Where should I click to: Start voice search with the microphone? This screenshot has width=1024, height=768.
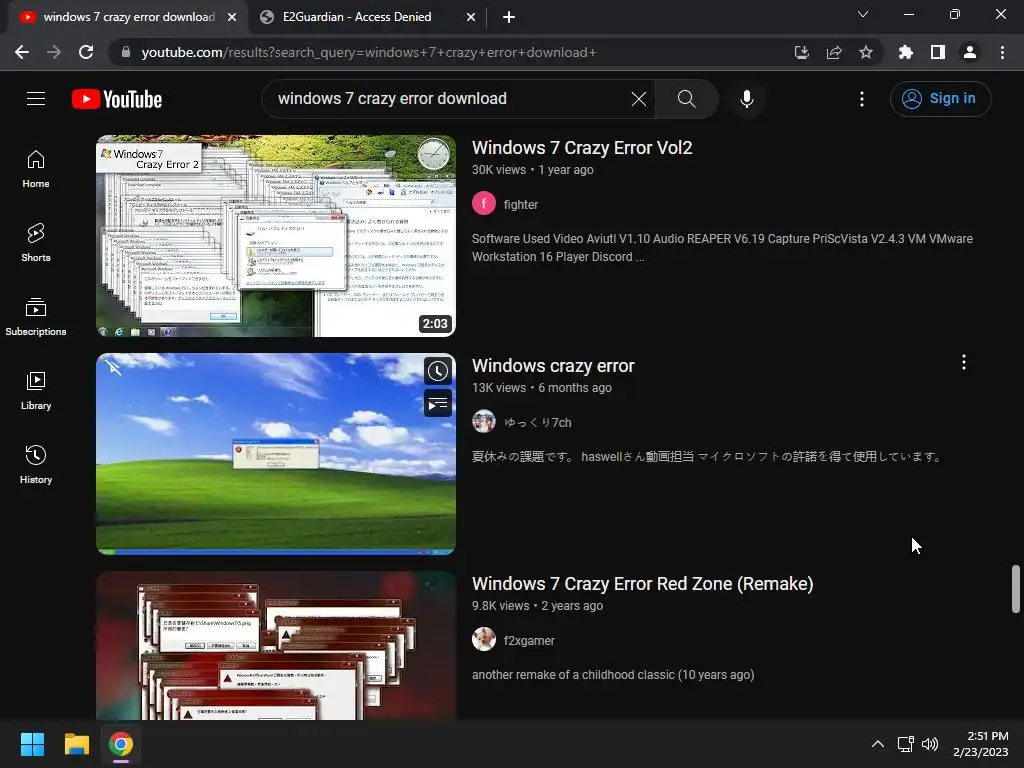[x=746, y=99]
